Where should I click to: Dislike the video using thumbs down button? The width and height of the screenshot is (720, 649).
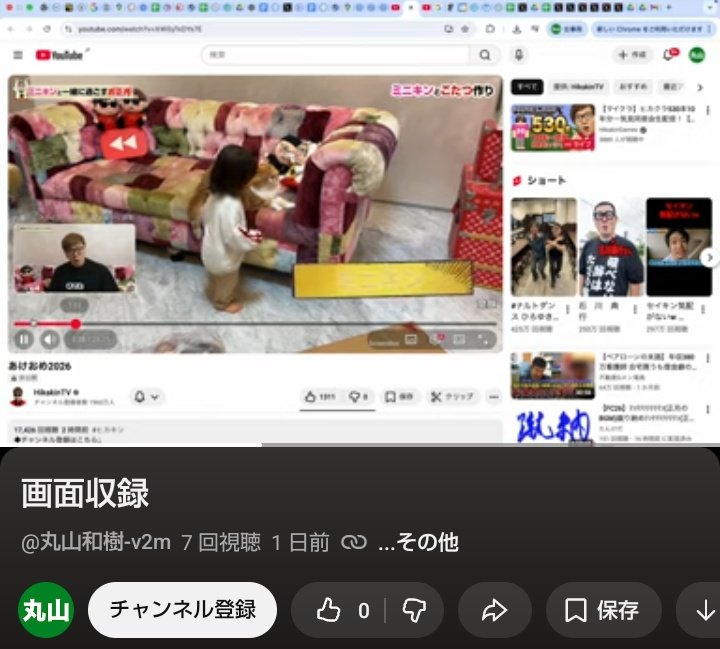click(x=414, y=610)
